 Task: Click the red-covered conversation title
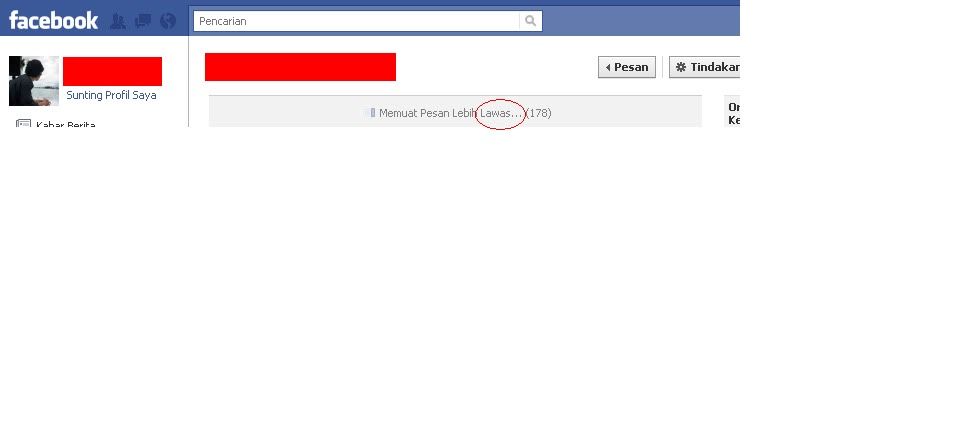click(300, 67)
